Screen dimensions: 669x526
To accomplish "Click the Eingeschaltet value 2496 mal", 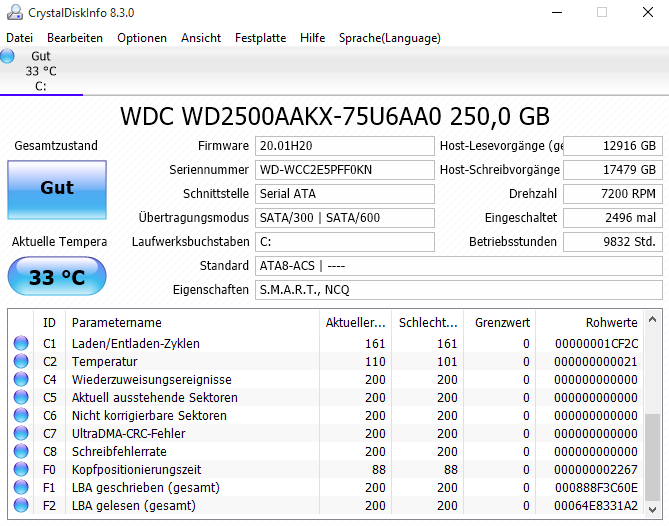I will point(613,218).
